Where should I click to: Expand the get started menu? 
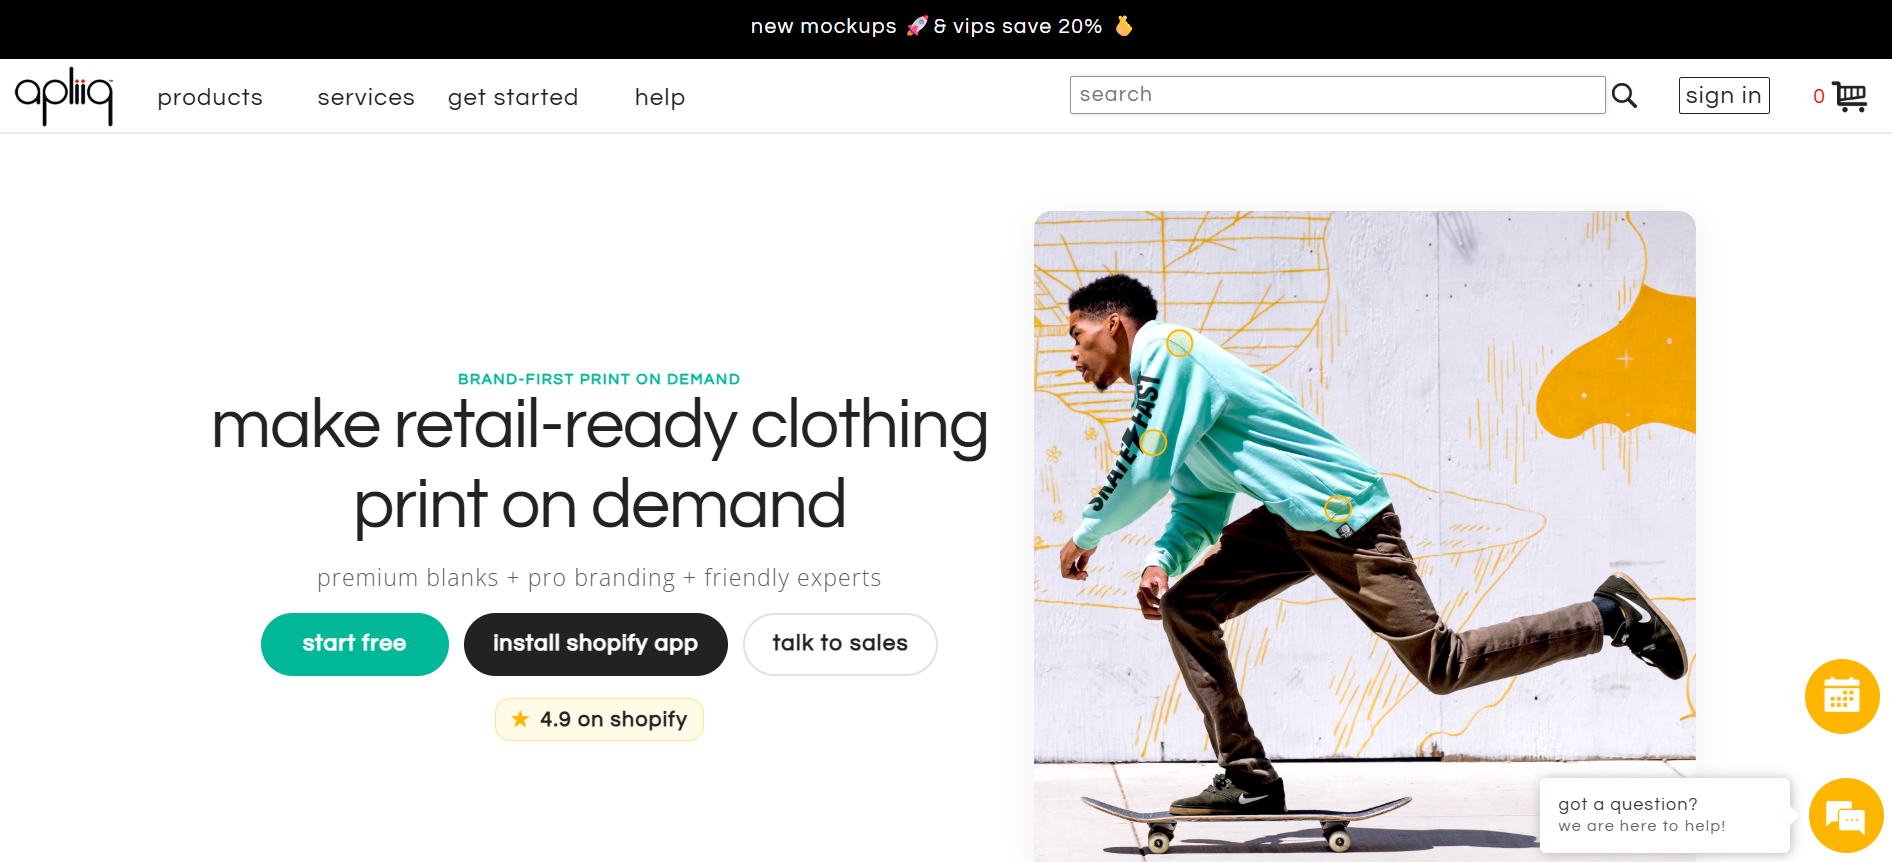tap(513, 97)
